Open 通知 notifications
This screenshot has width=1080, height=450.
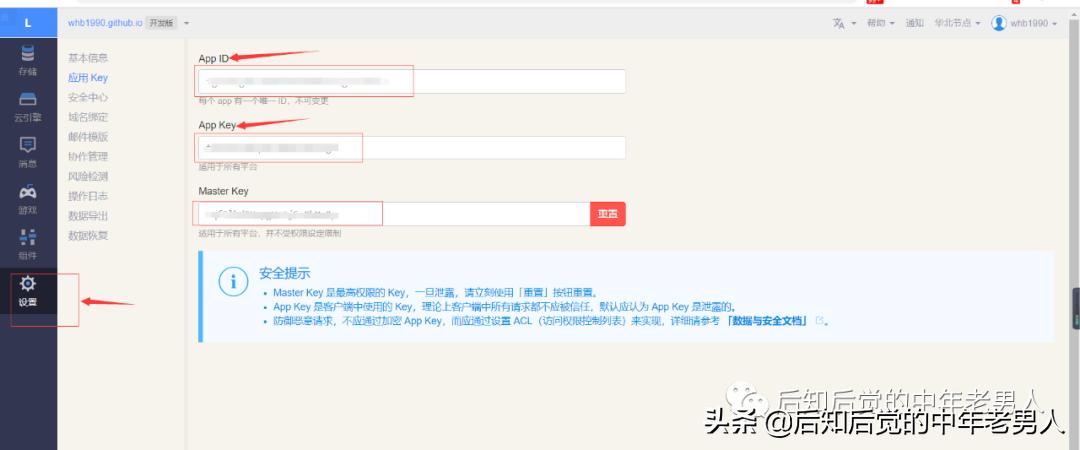(x=915, y=23)
